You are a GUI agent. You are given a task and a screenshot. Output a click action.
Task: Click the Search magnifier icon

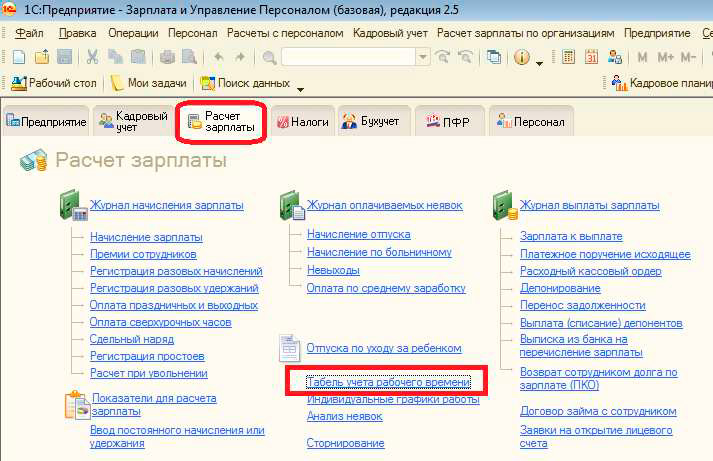pos(269,57)
